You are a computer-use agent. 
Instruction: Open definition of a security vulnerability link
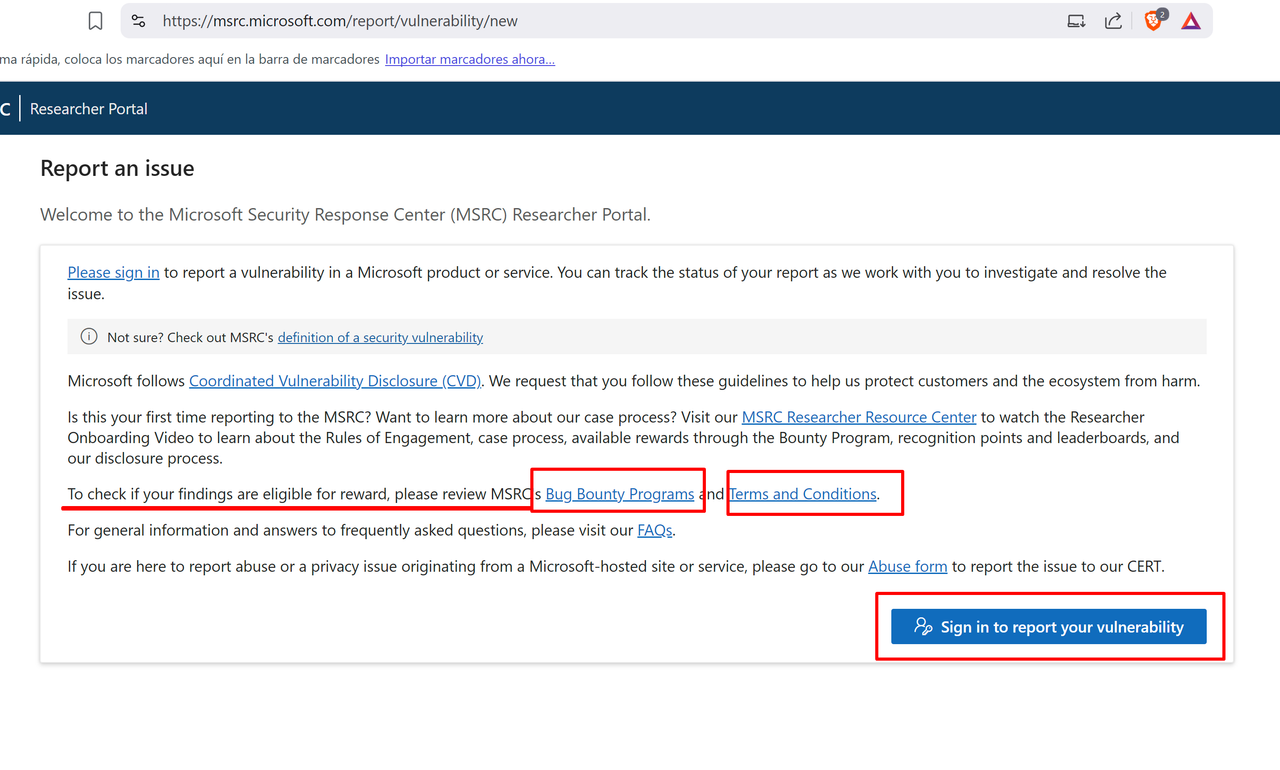click(x=380, y=338)
